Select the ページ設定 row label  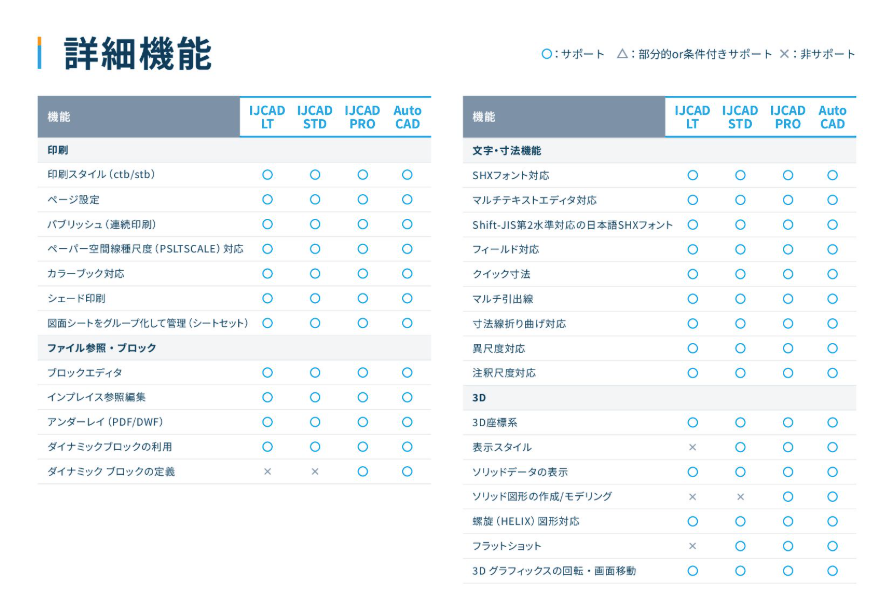coord(73,200)
